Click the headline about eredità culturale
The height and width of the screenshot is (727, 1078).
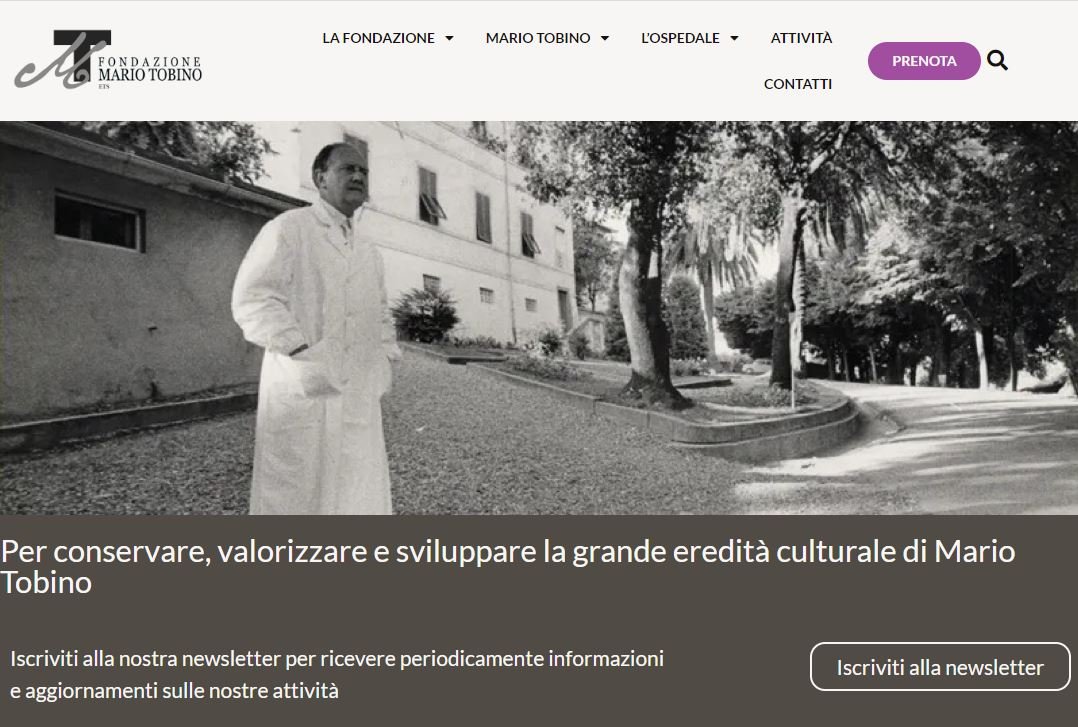507,567
